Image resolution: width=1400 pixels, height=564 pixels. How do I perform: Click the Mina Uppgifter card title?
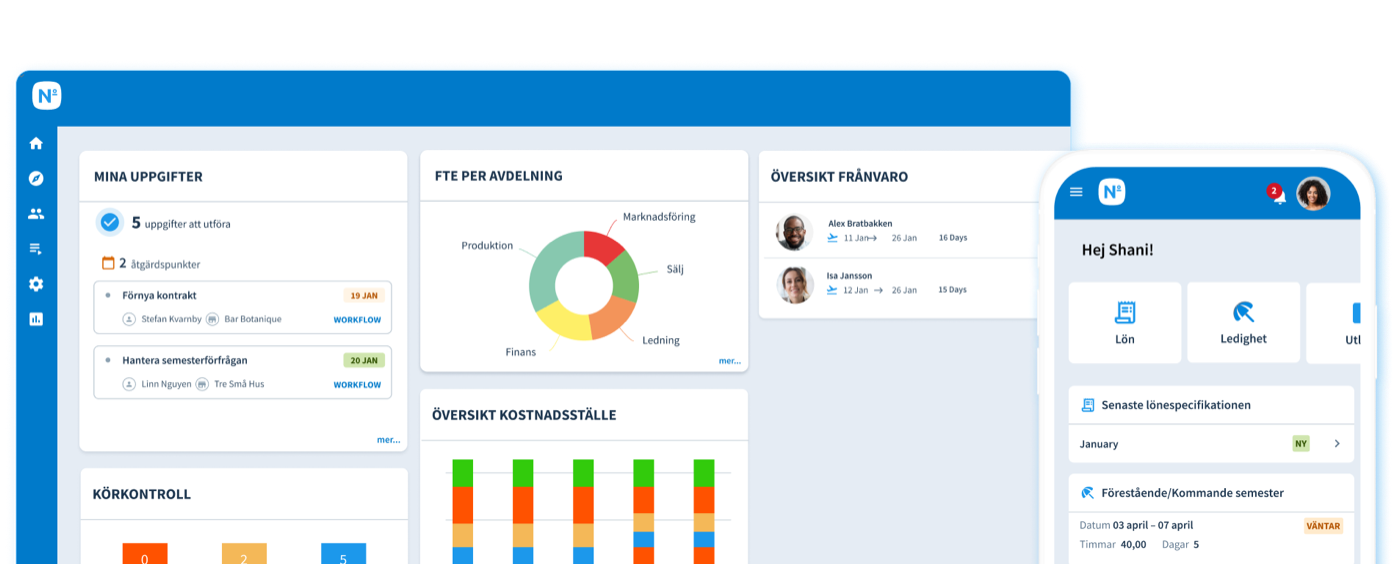148,177
